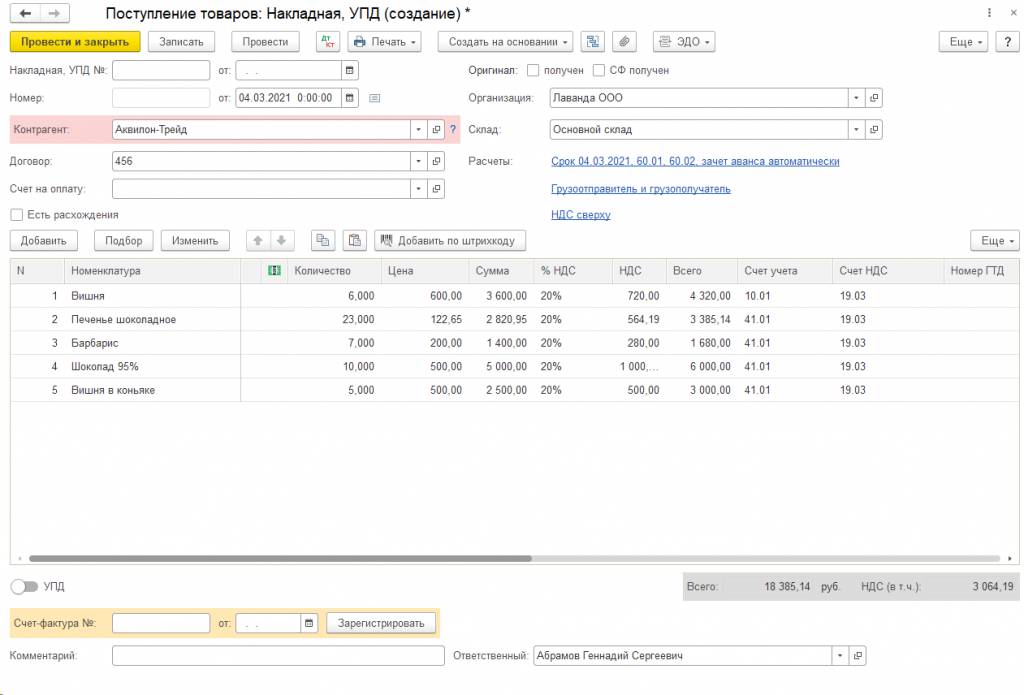Click the Подбор button
This screenshot has height=695, width=1024.
coord(123,241)
